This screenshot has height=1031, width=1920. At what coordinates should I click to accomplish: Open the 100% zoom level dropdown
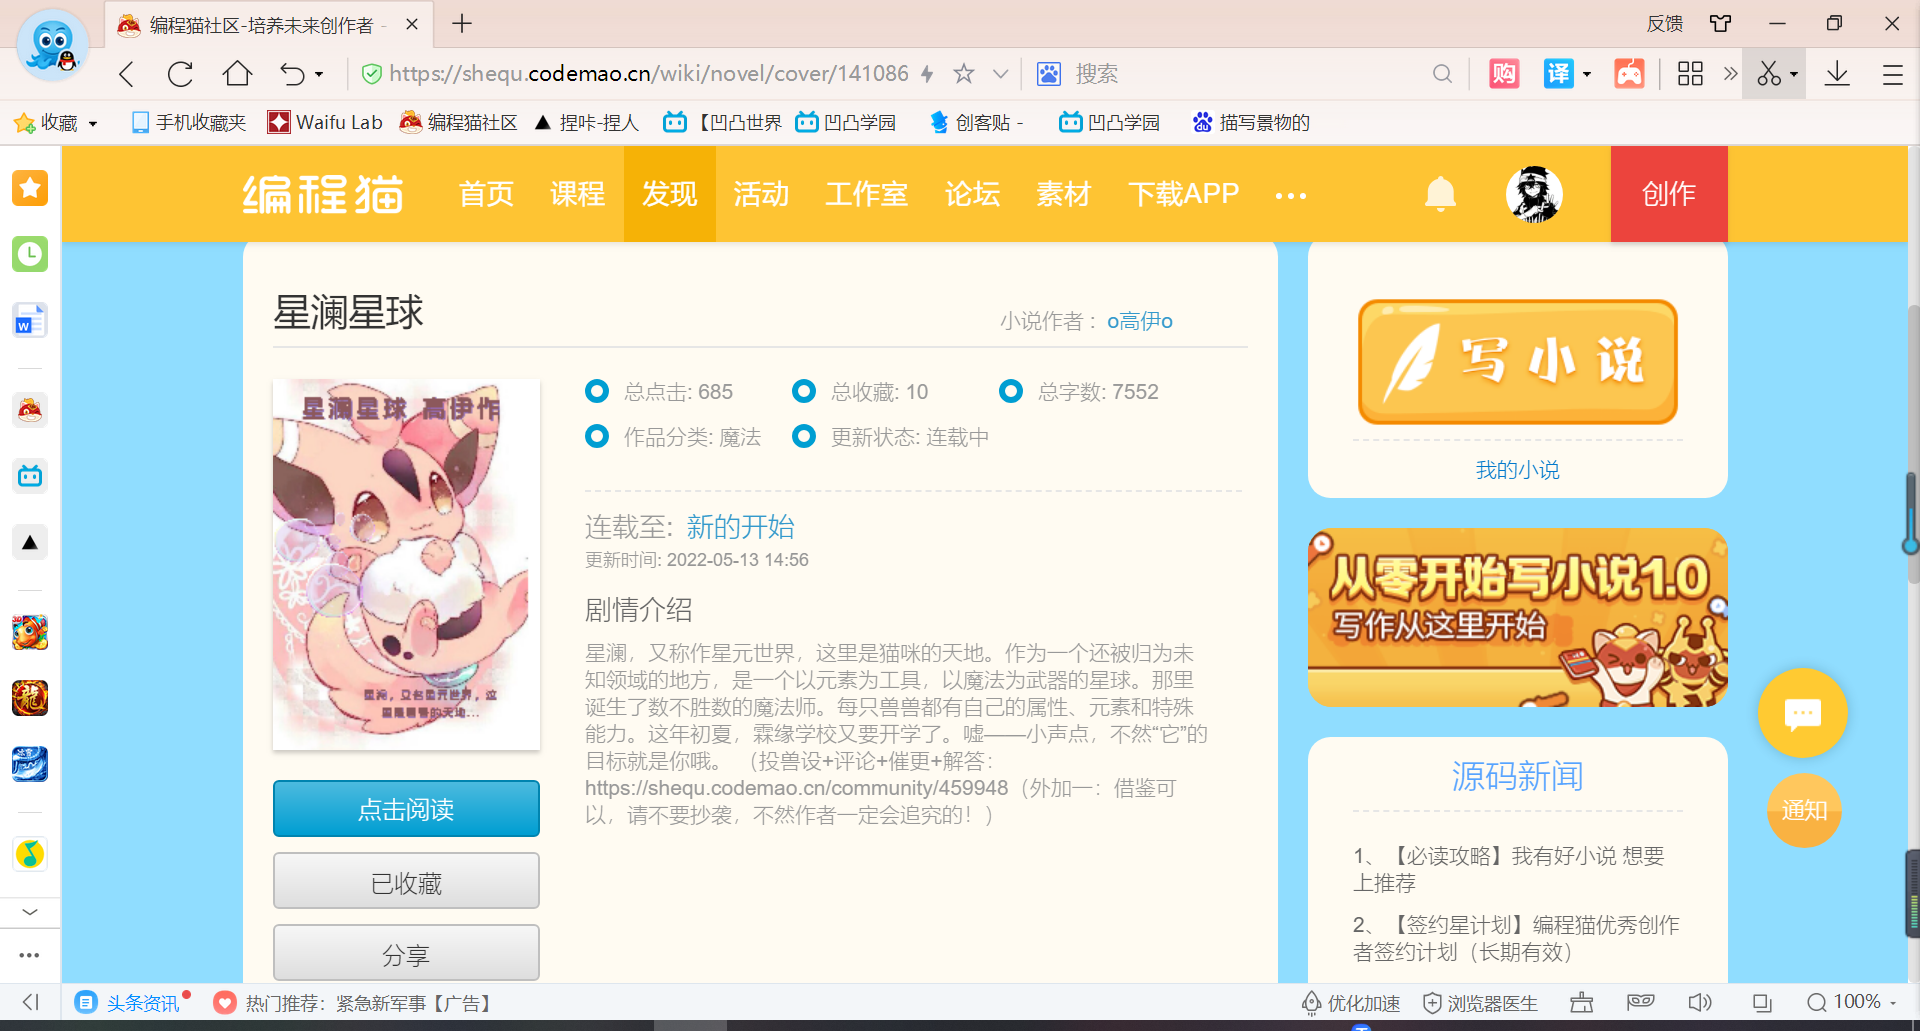[x=1852, y=1002]
